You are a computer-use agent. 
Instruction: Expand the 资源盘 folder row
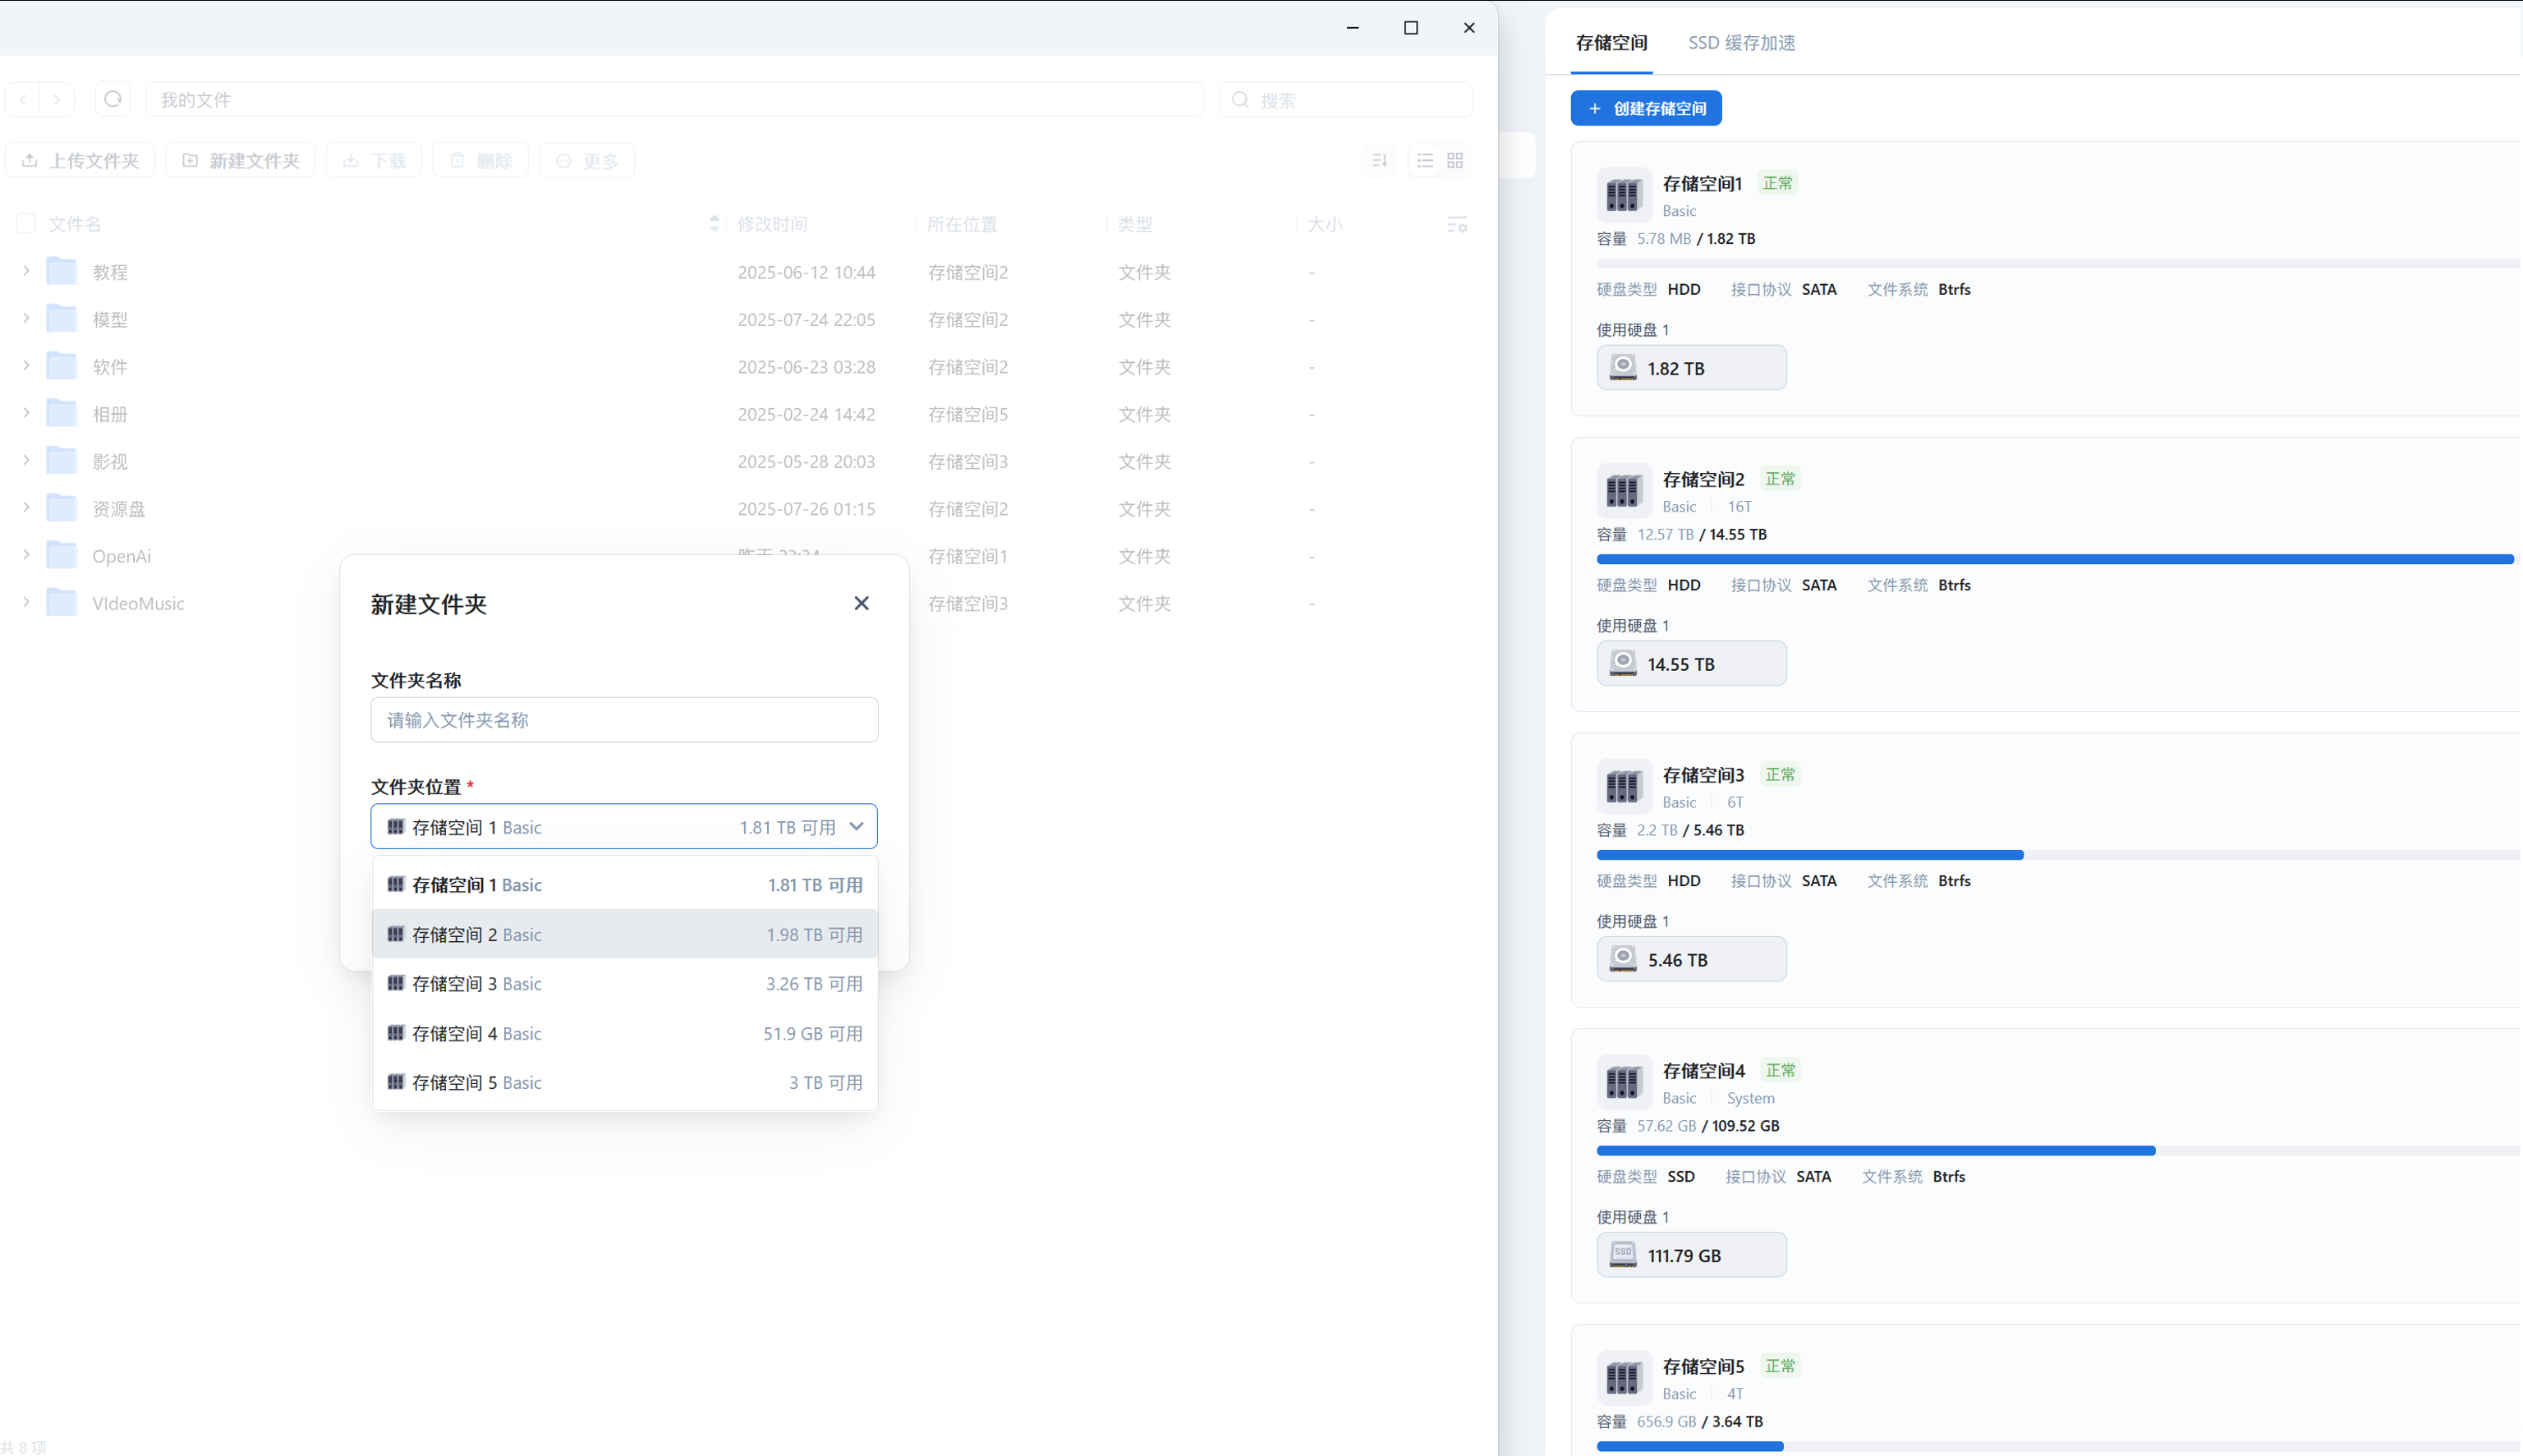(x=26, y=507)
